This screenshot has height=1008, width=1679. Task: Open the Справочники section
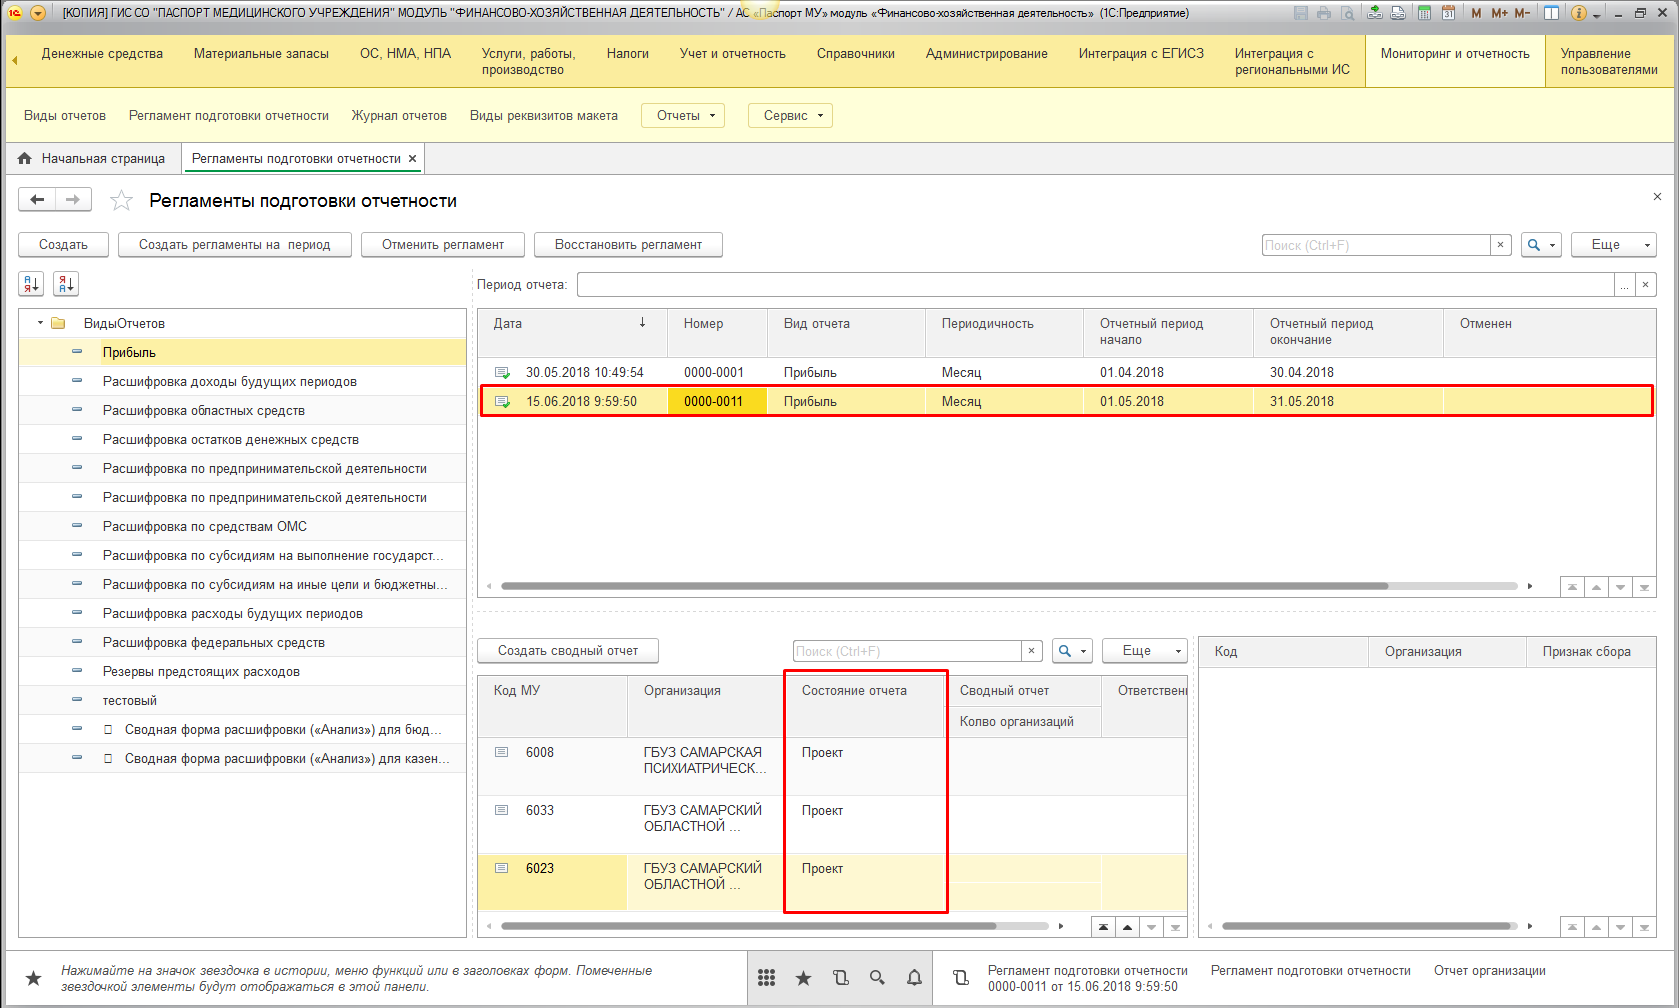[855, 54]
